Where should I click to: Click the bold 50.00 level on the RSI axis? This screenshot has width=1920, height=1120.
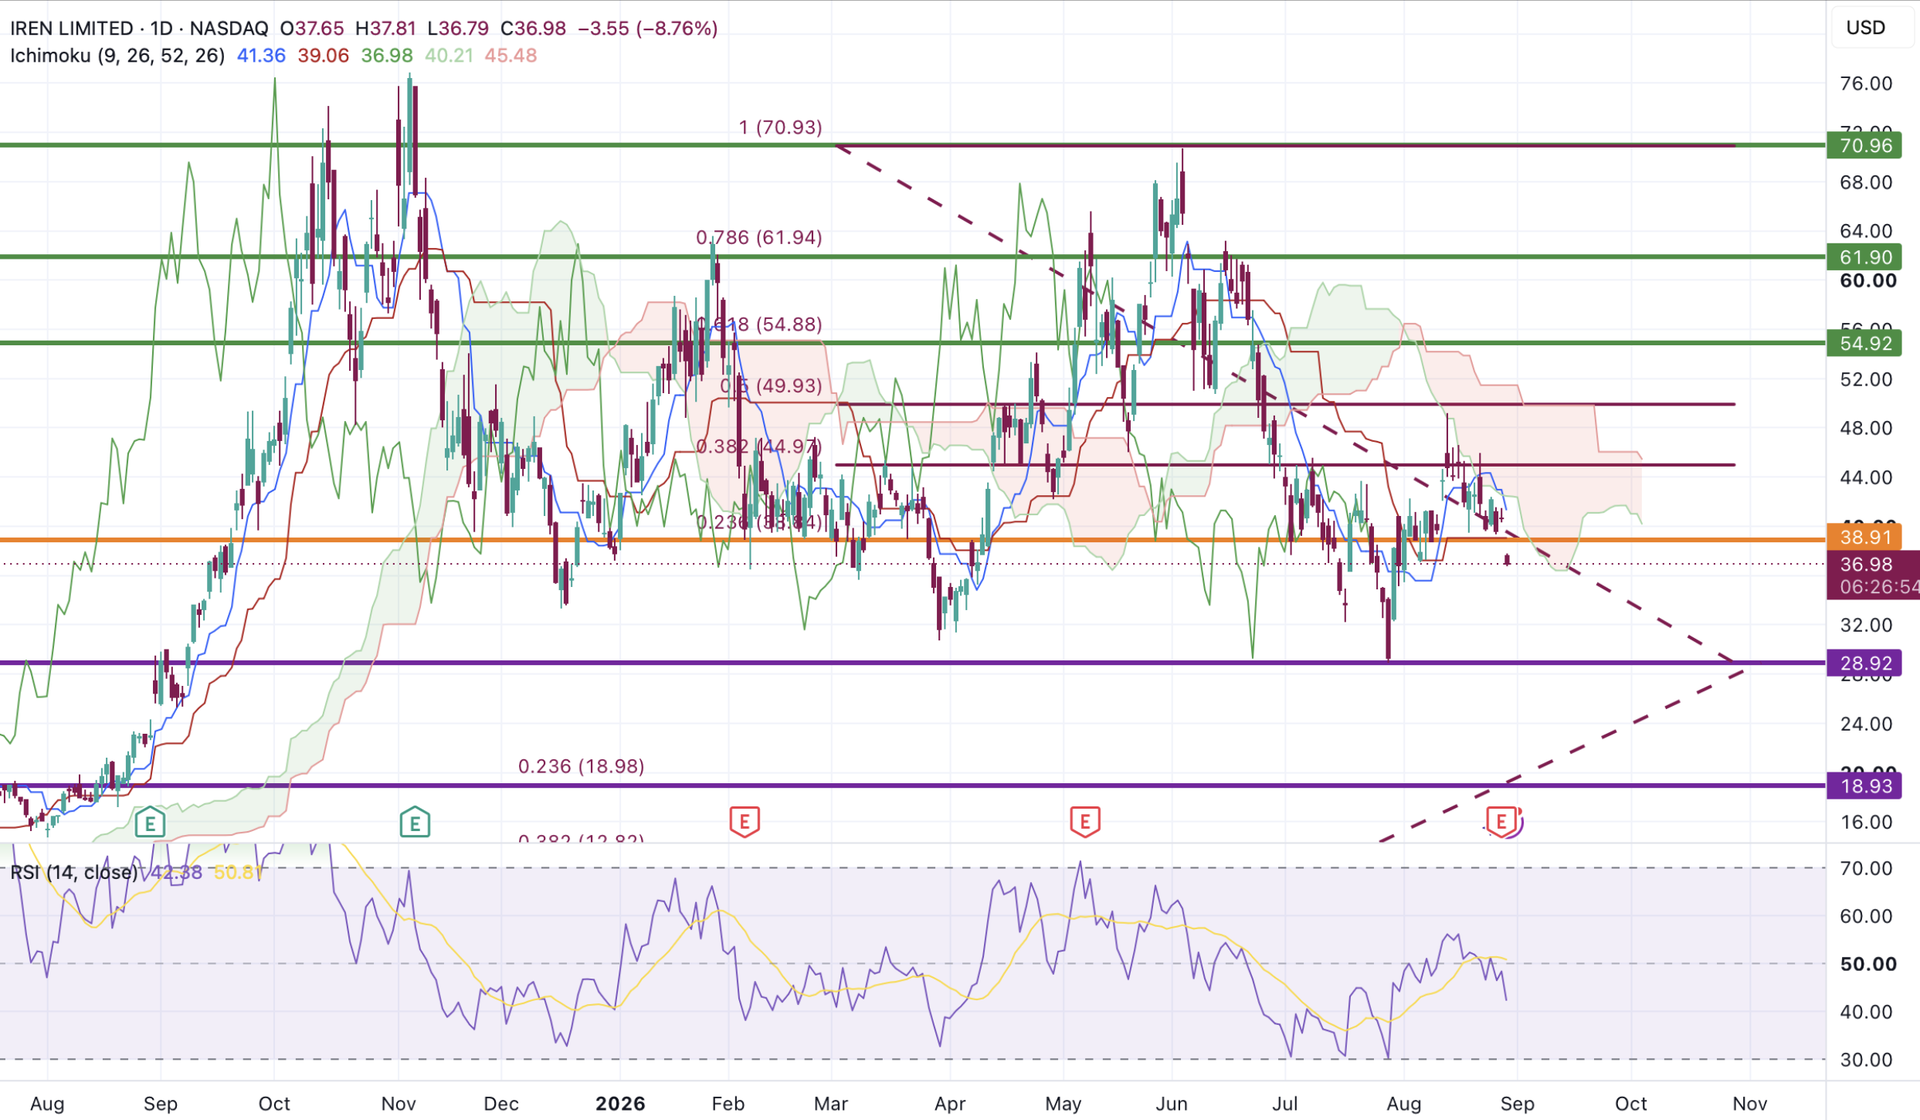coord(1868,963)
